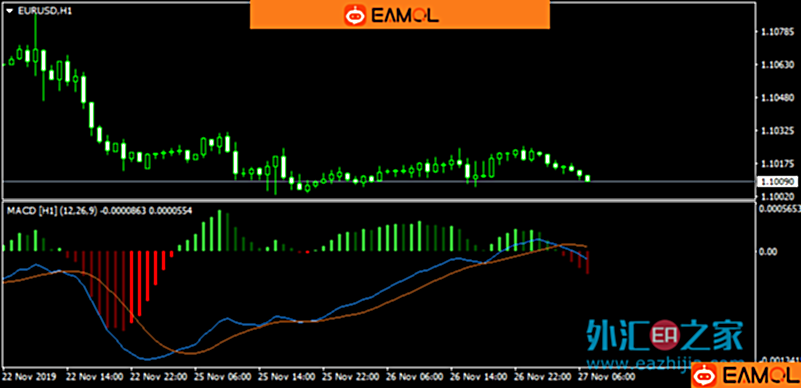Click the EAMOL robot icon in top banner
This screenshot has height=388, width=801.
355,15
